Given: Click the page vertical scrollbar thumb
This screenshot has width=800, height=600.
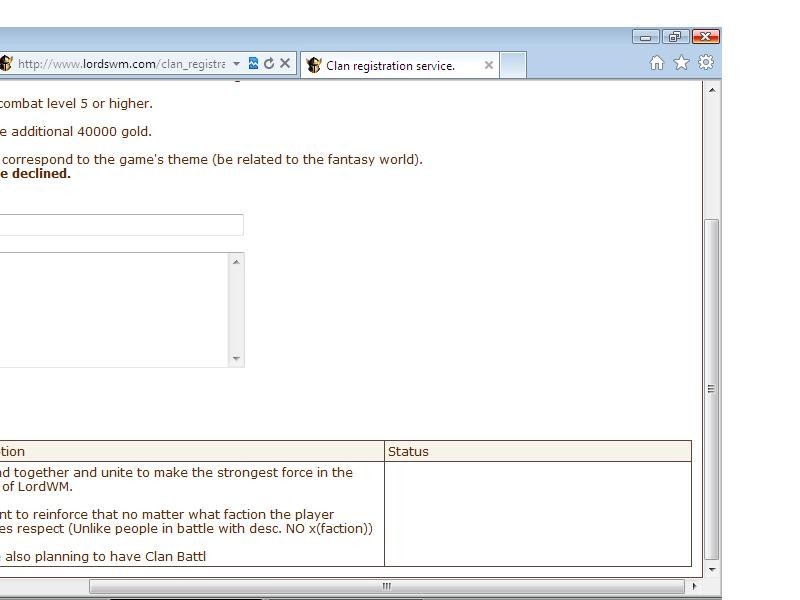Looking at the screenshot, I should pos(712,388).
